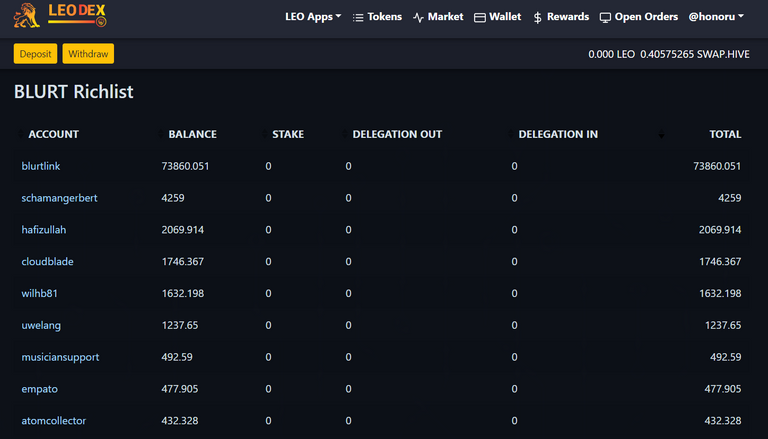Image resolution: width=768 pixels, height=439 pixels.
Task: Open the schamangerbert account link
Action: click(x=59, y=198)
